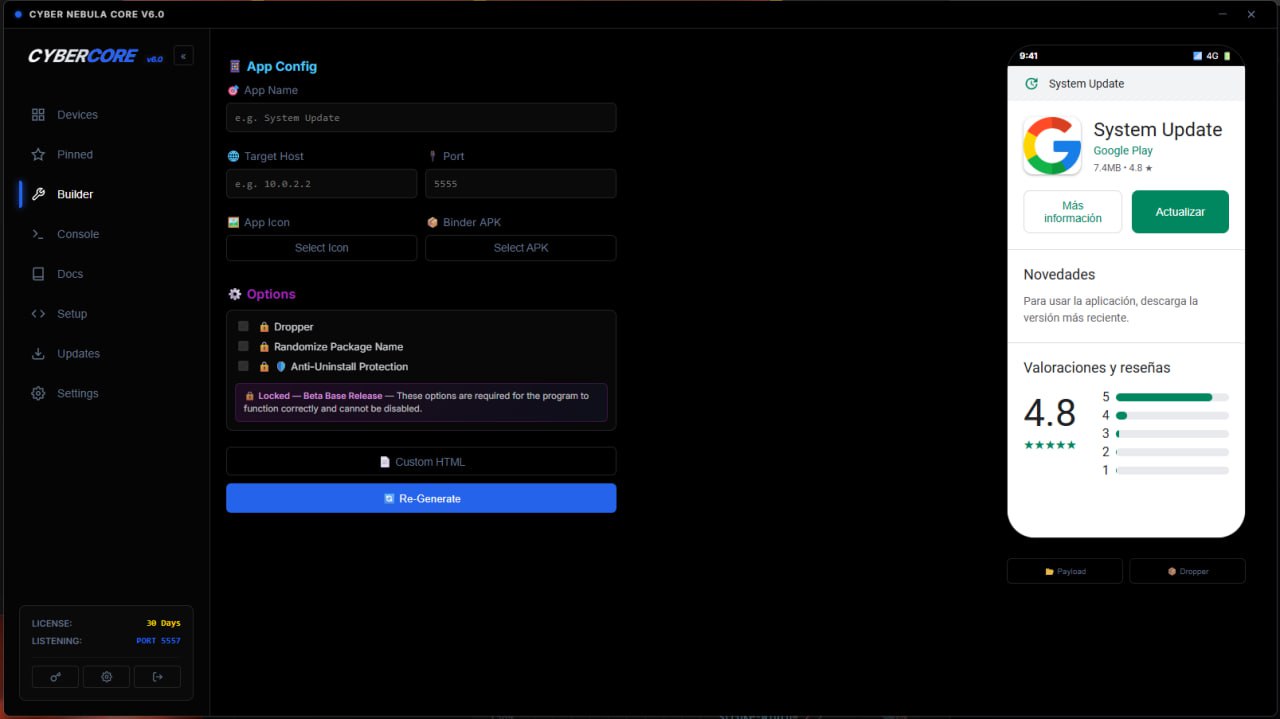Viewport: 1280px width, 719px height.
Task: Click the shield icon beside Anti-Uninstall Protection
Action: point(281,367)
